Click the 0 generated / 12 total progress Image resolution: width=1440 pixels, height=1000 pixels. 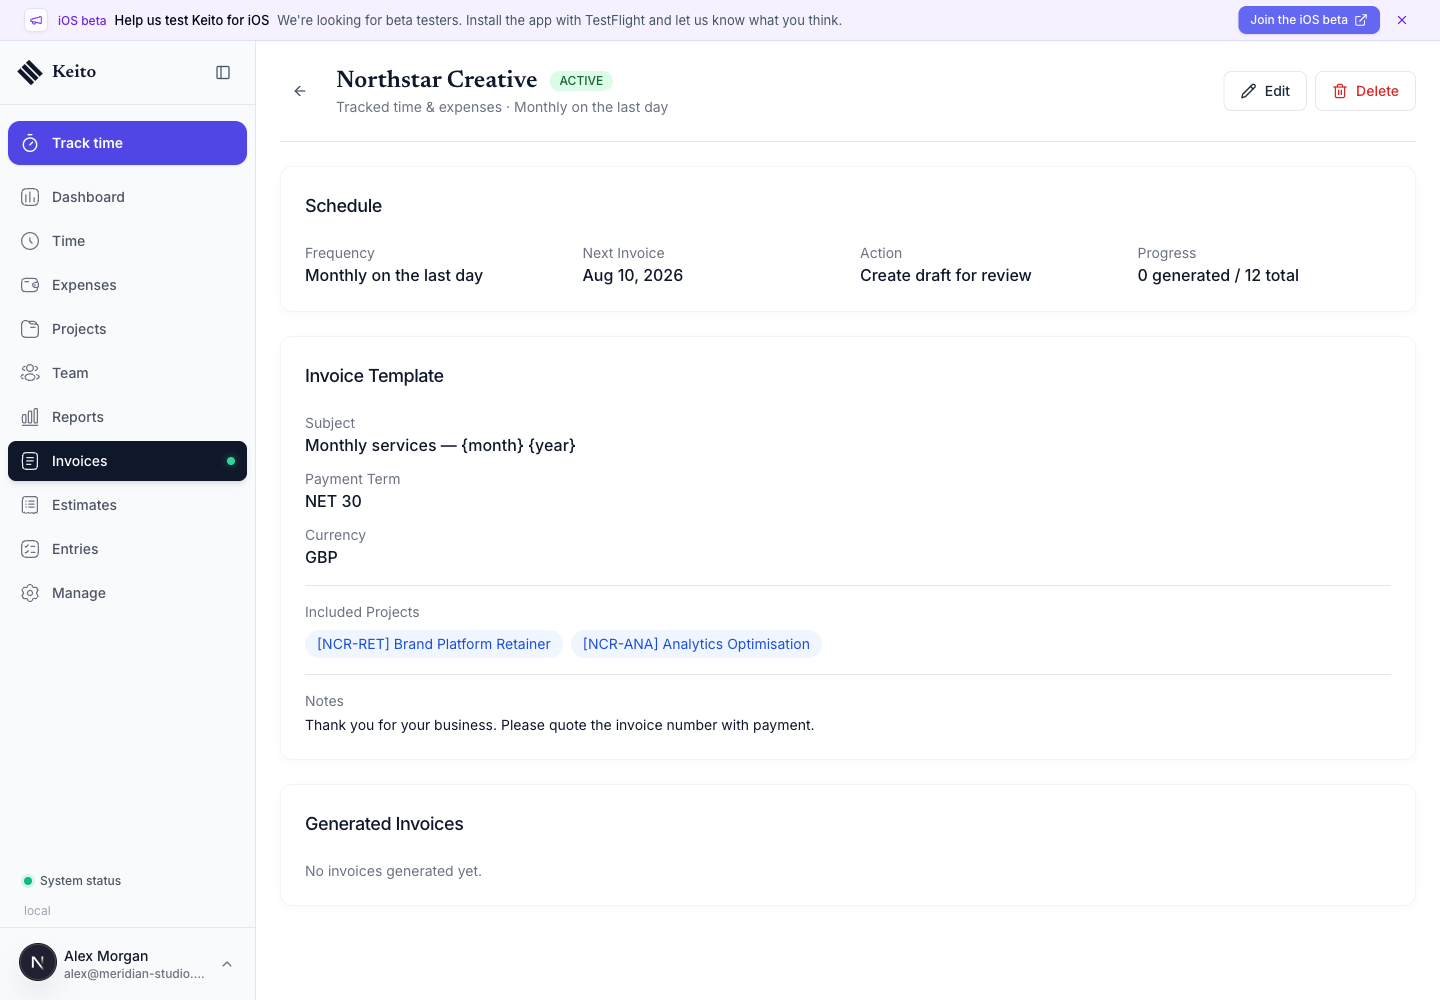(1218, 275)
